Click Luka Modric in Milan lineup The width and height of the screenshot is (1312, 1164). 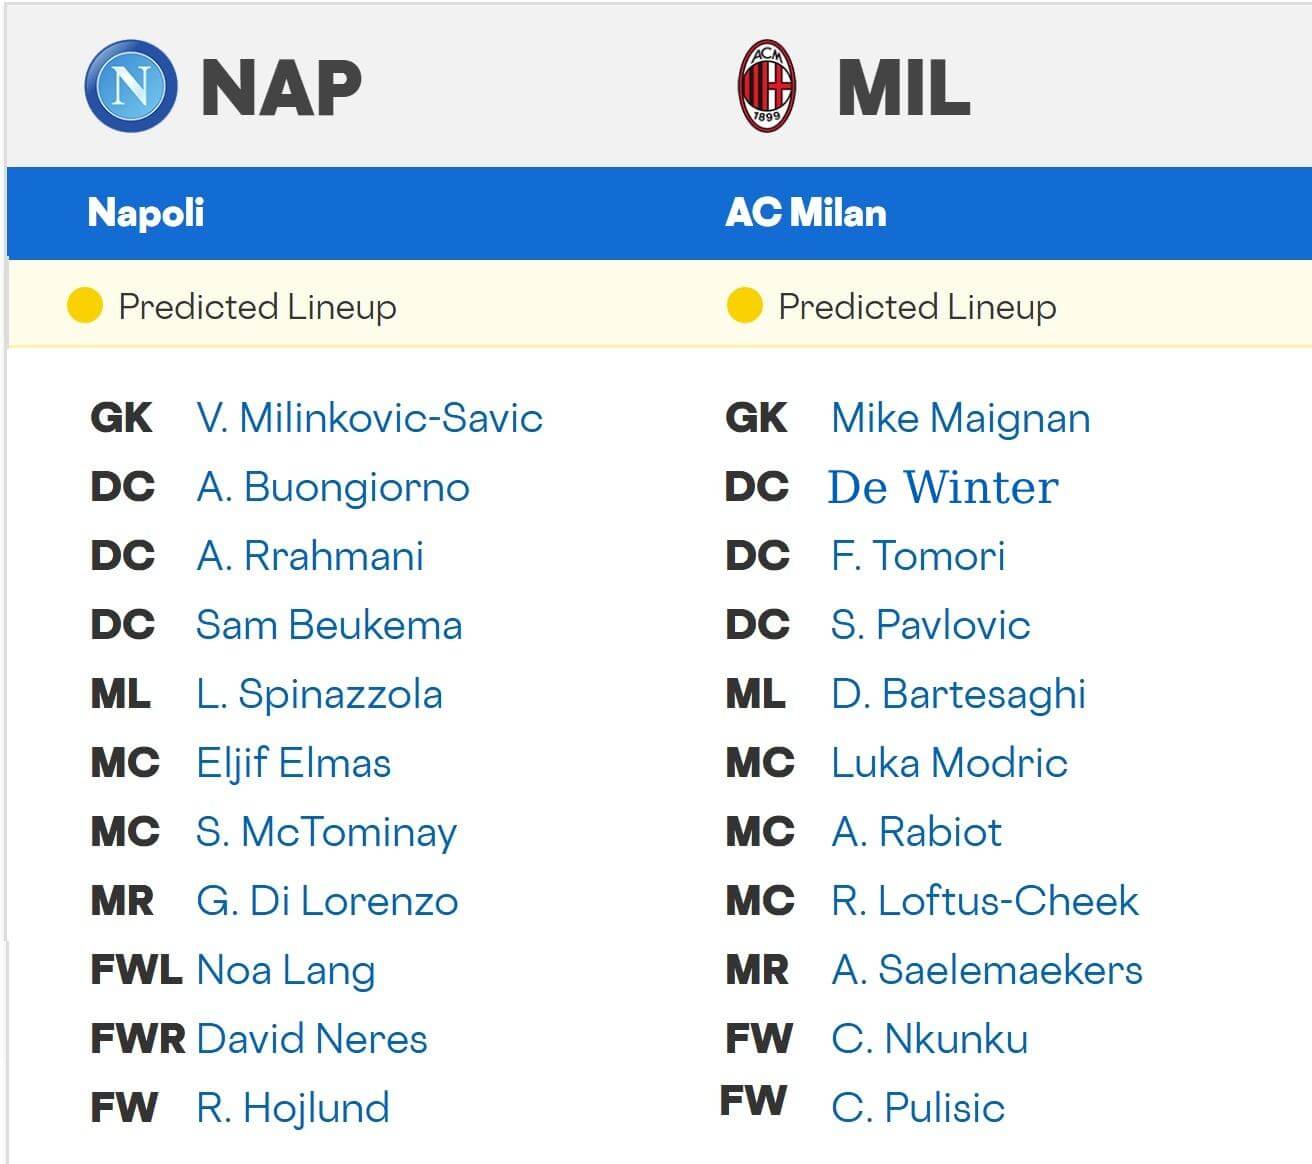tap(948, 763)
